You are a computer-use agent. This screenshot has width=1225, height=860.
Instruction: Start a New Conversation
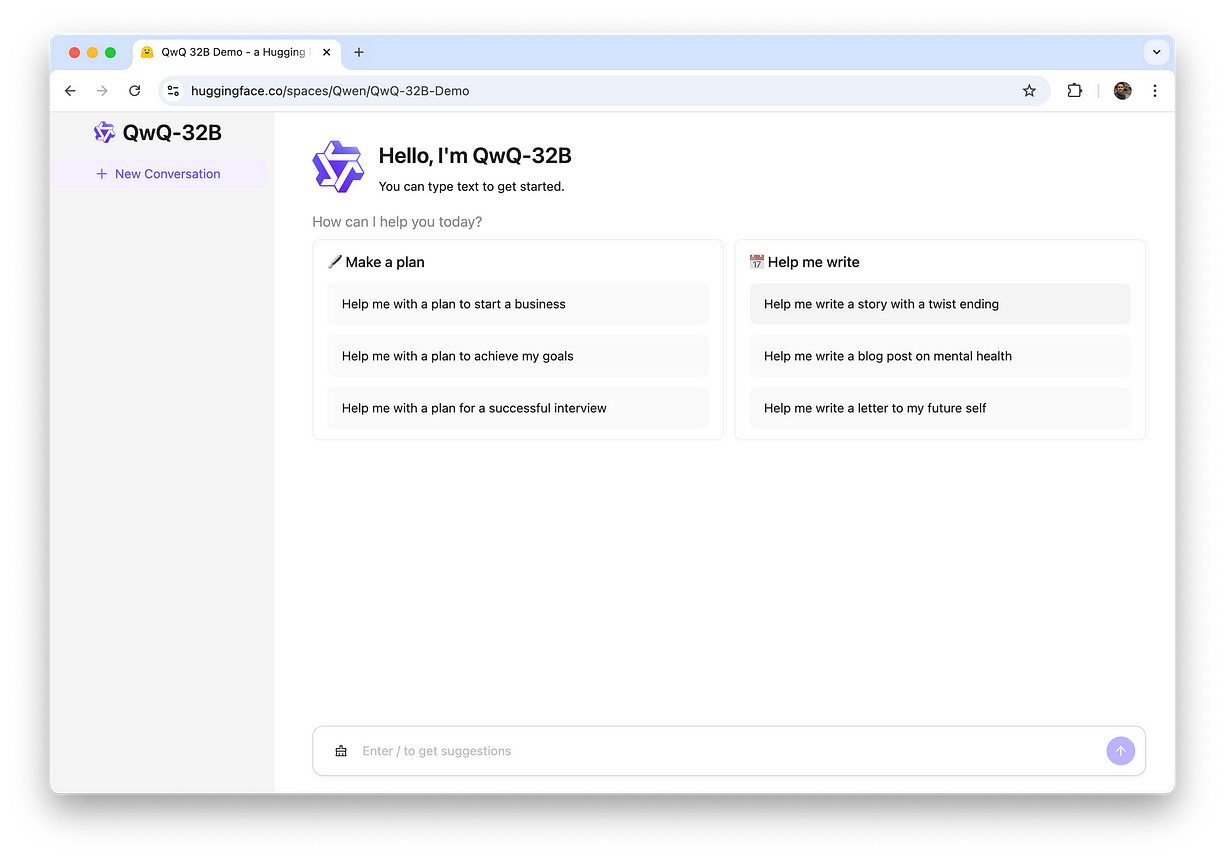click(x=158, y=174)
